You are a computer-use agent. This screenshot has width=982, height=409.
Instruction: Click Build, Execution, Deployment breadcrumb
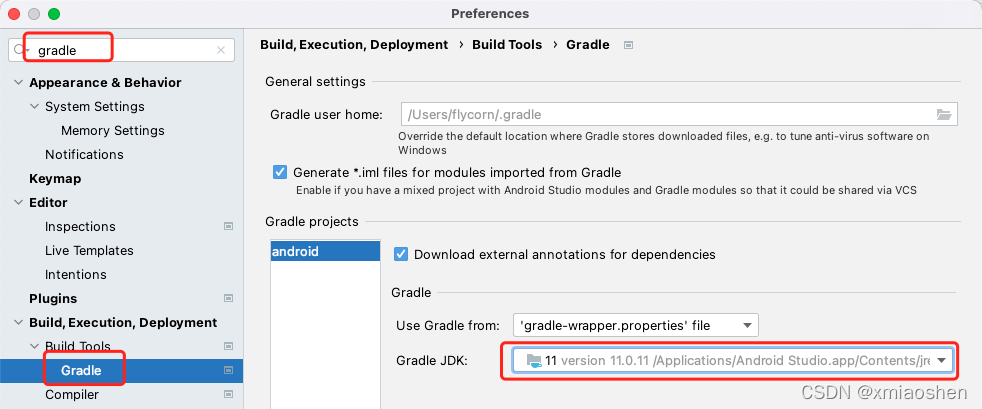tap(354, 44)
